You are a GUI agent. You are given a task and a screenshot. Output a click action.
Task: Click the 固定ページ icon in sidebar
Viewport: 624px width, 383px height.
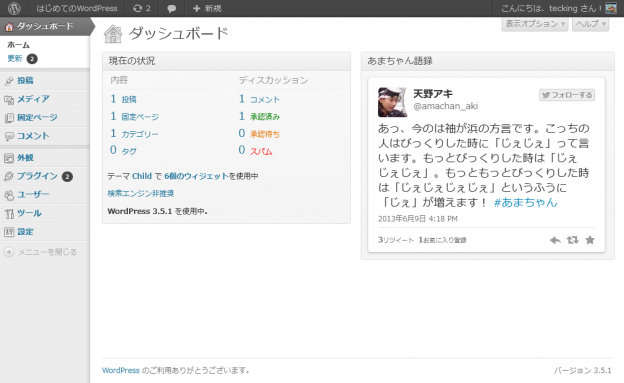coord(9,118)
